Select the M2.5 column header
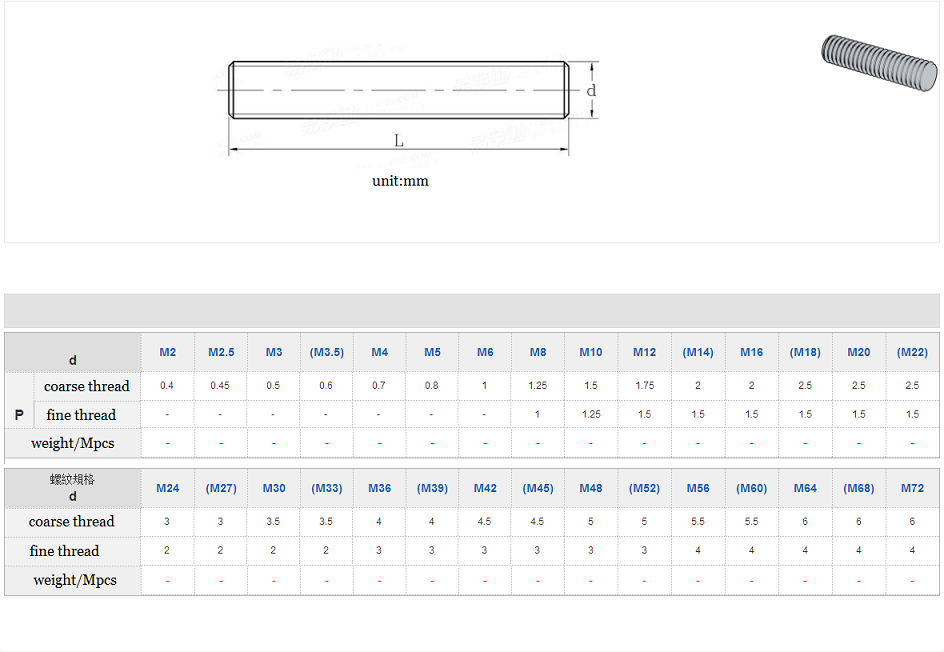Image resolution: width=944 pixels, height=652 pixels. pyautogui.click(x=221, y=352)
